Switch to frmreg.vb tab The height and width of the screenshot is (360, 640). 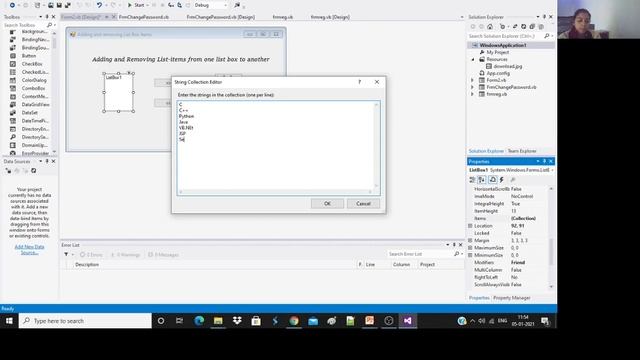coord(282,17)
